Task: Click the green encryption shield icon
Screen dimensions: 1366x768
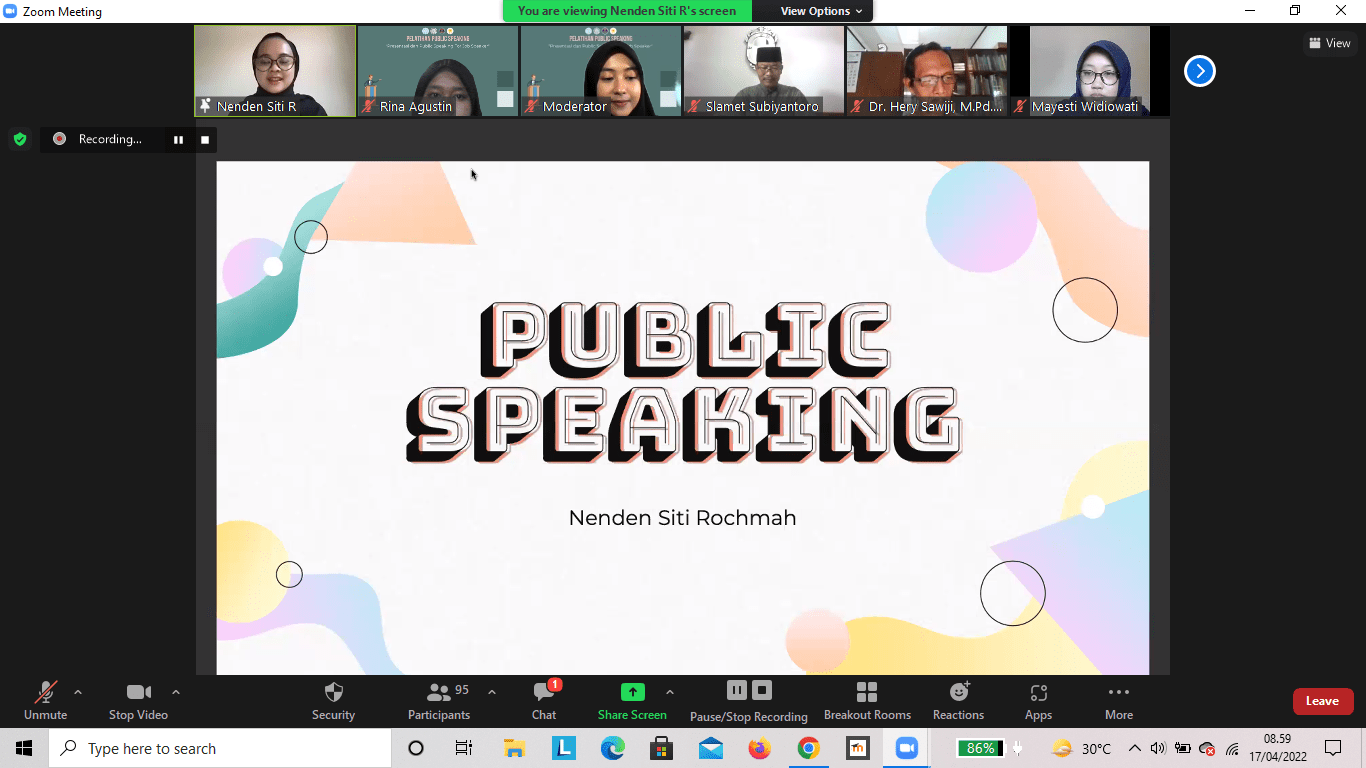Action: click(x=20, y=139)
